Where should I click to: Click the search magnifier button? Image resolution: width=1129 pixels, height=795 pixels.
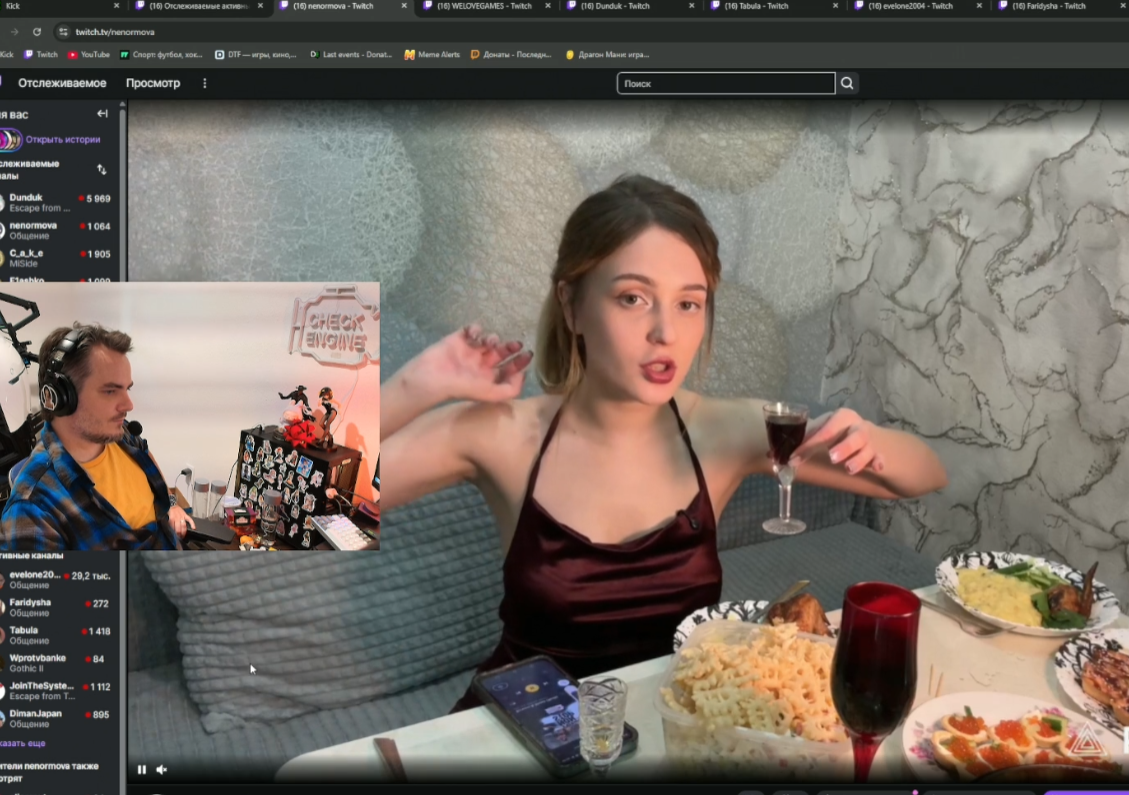847,84
